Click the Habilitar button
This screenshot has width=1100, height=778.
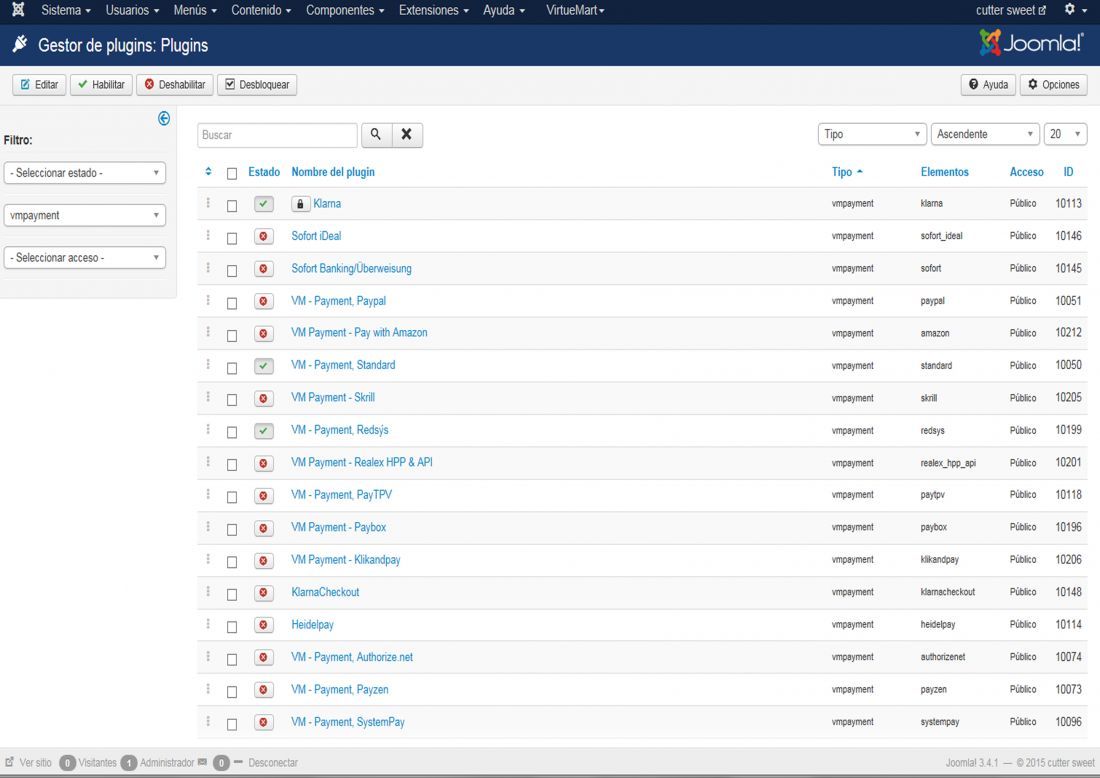tap(101, 84)
